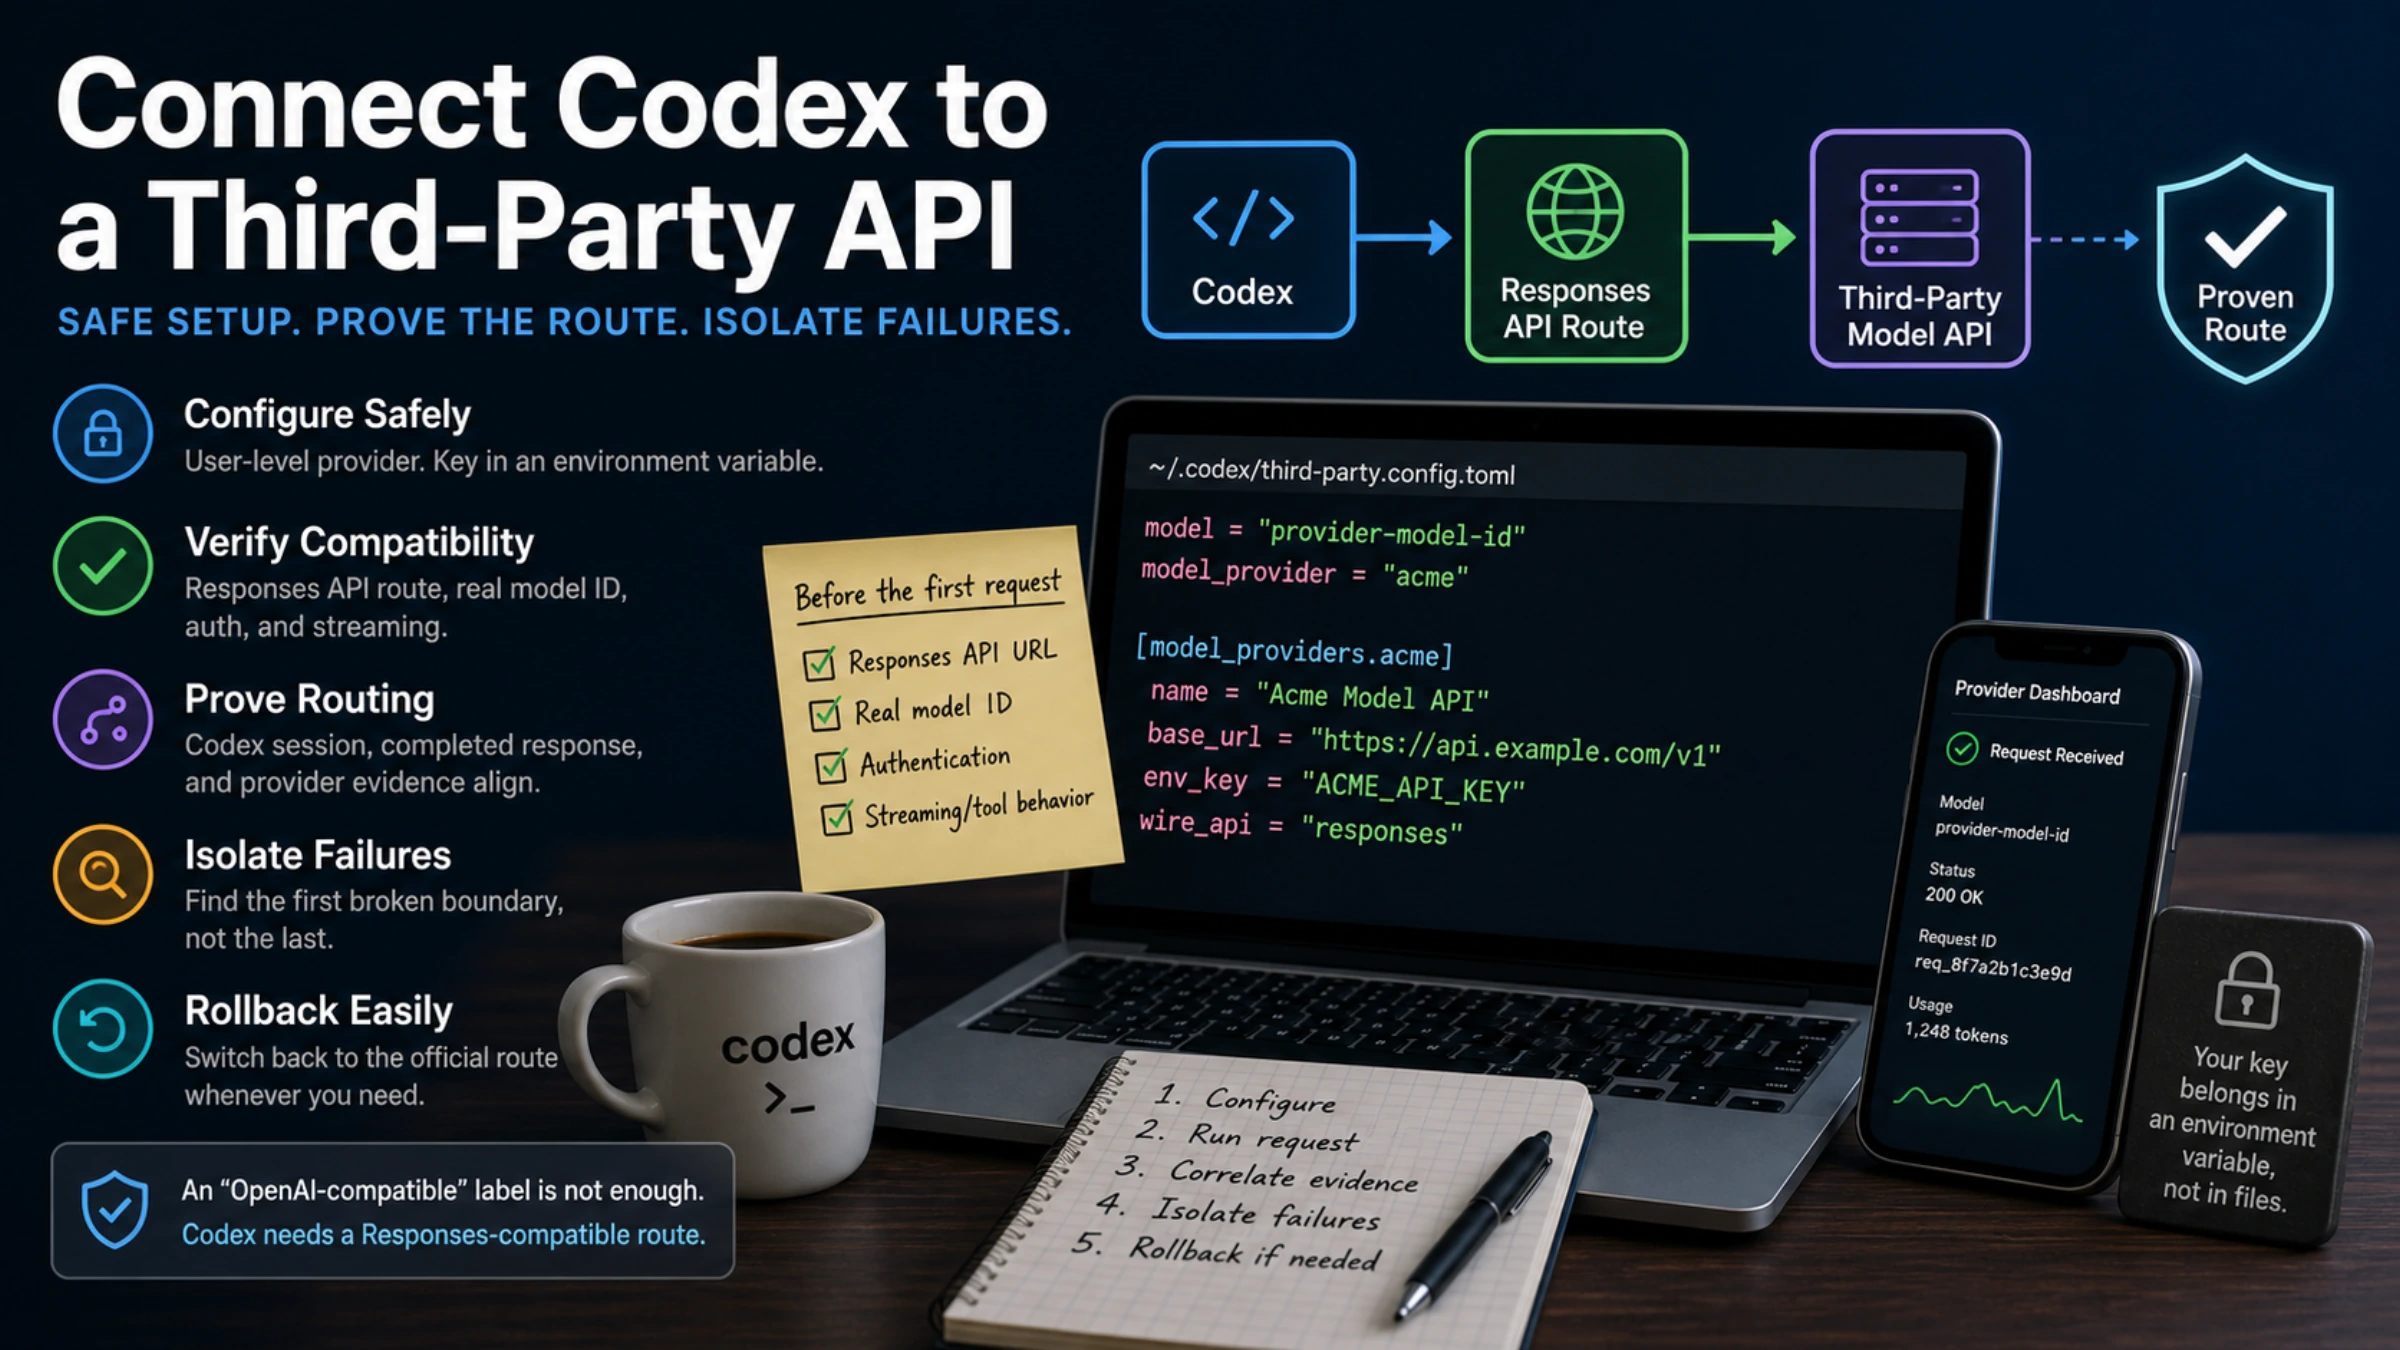
Task: Click the 200 OK status value on phone
Action: (x=1954, y=895)
